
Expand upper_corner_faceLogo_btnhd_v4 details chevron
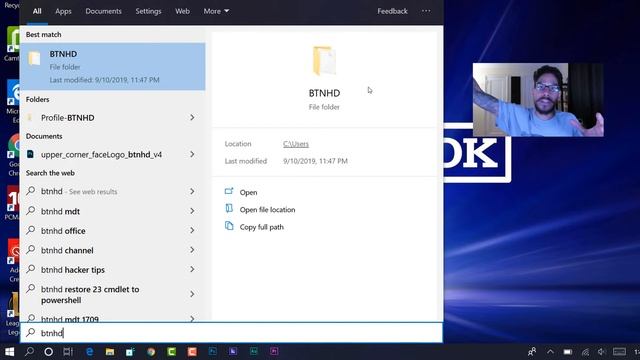[x=192, y=154]
